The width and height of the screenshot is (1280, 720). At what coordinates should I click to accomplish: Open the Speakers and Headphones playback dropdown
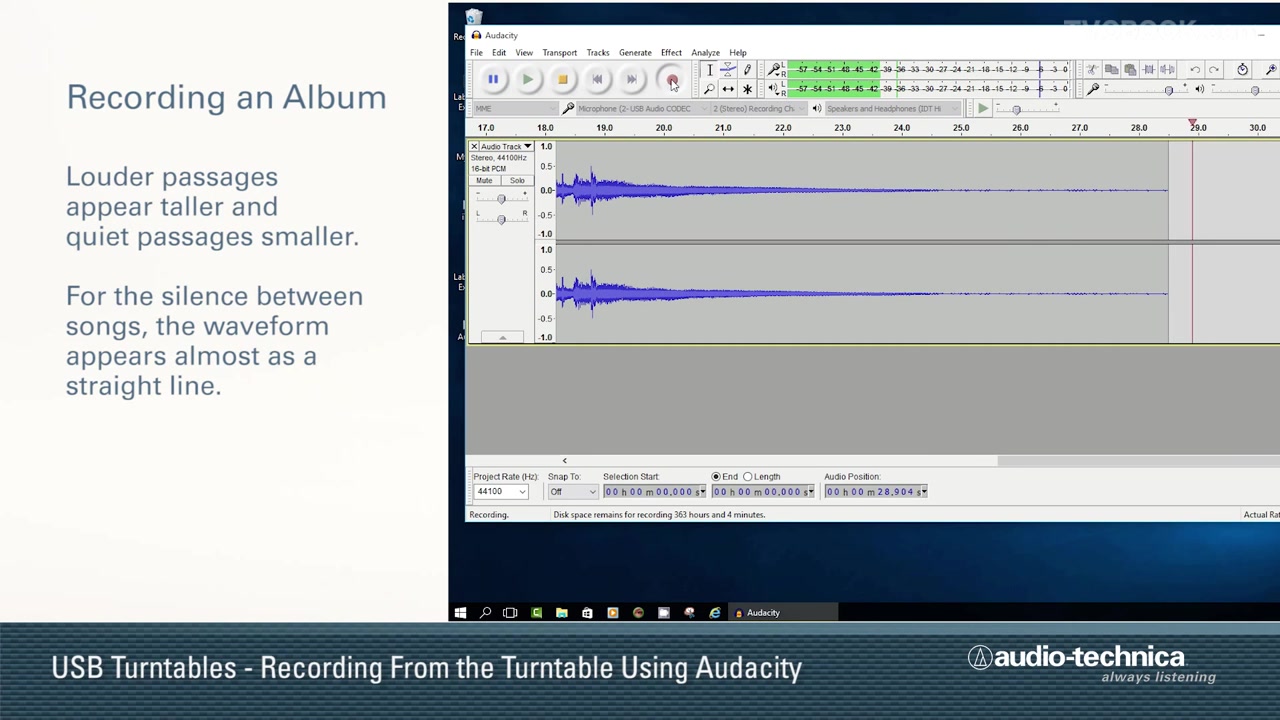coord(894,109)
